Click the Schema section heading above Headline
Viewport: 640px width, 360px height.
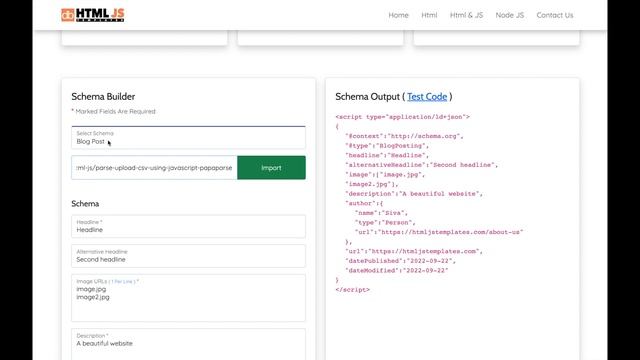(x=85, y=204)
